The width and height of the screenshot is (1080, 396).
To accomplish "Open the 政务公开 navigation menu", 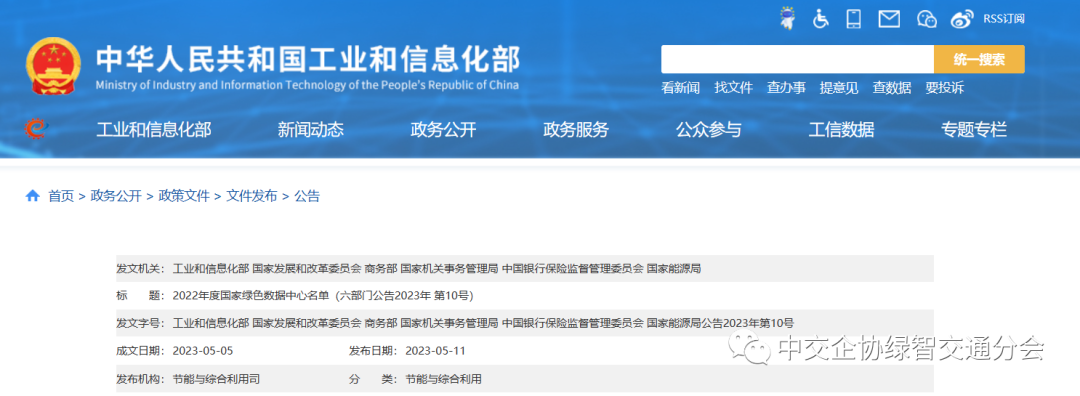I will click(444, 129).
